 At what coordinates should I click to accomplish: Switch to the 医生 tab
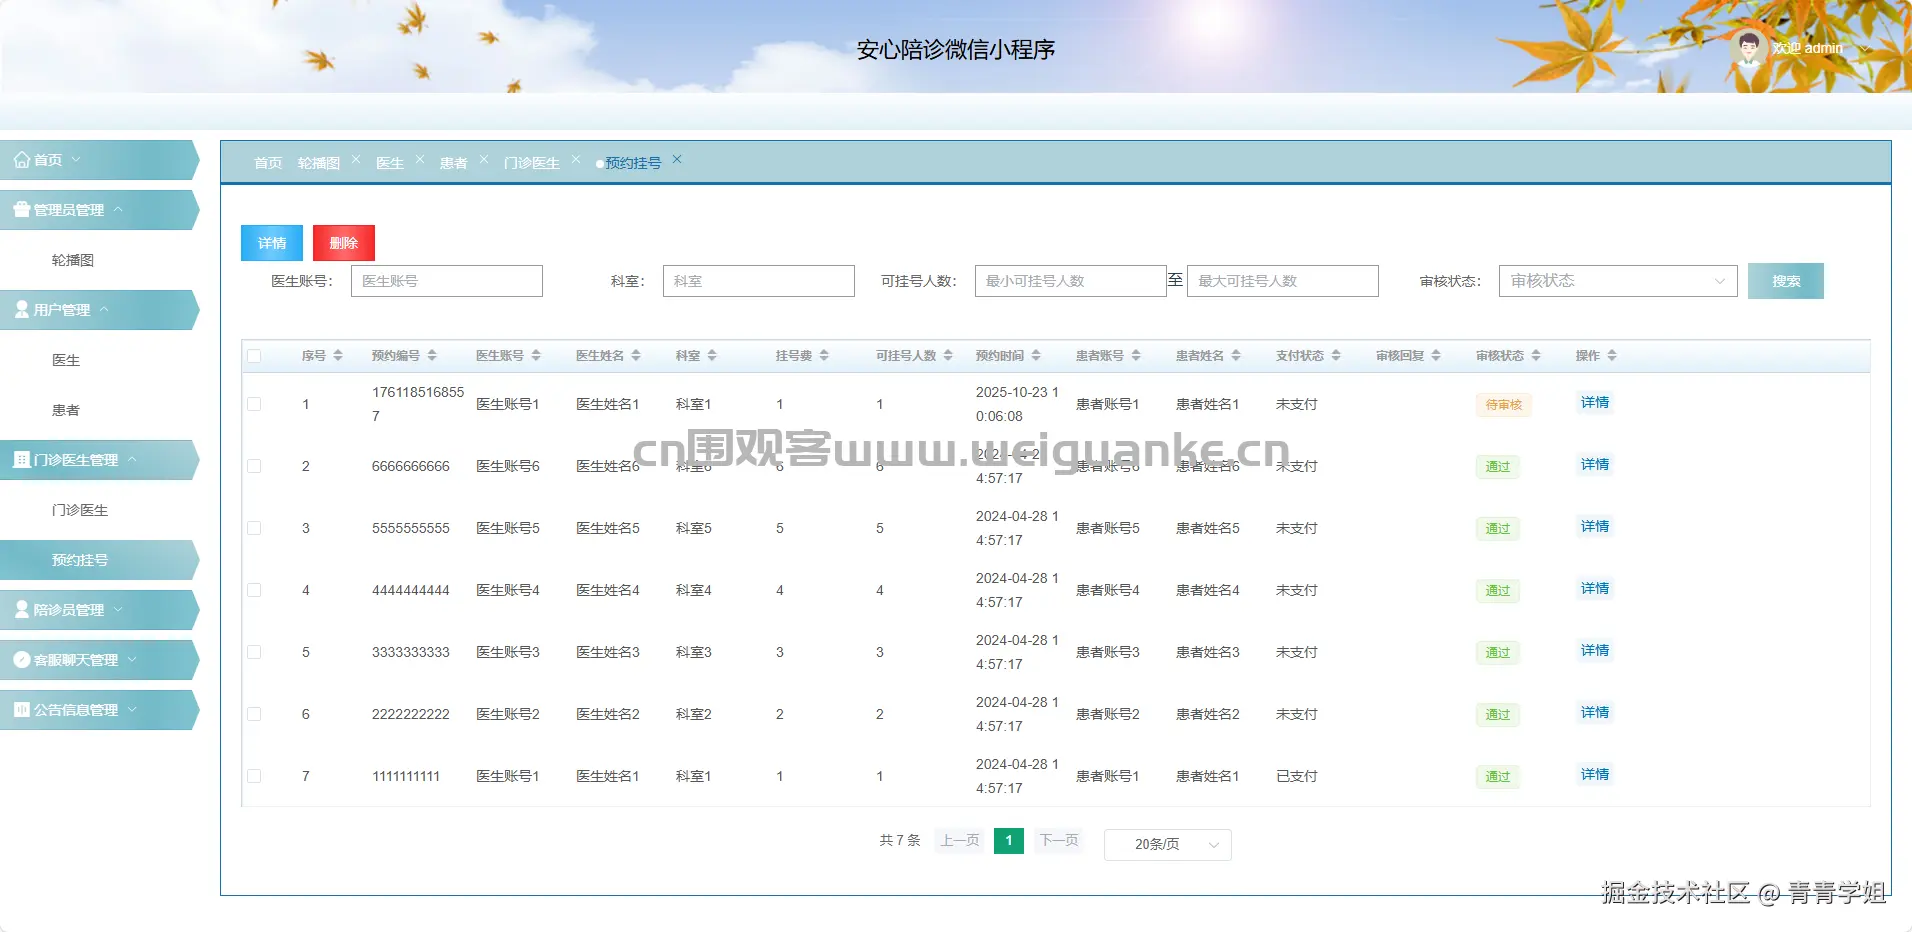click(390, 163)
